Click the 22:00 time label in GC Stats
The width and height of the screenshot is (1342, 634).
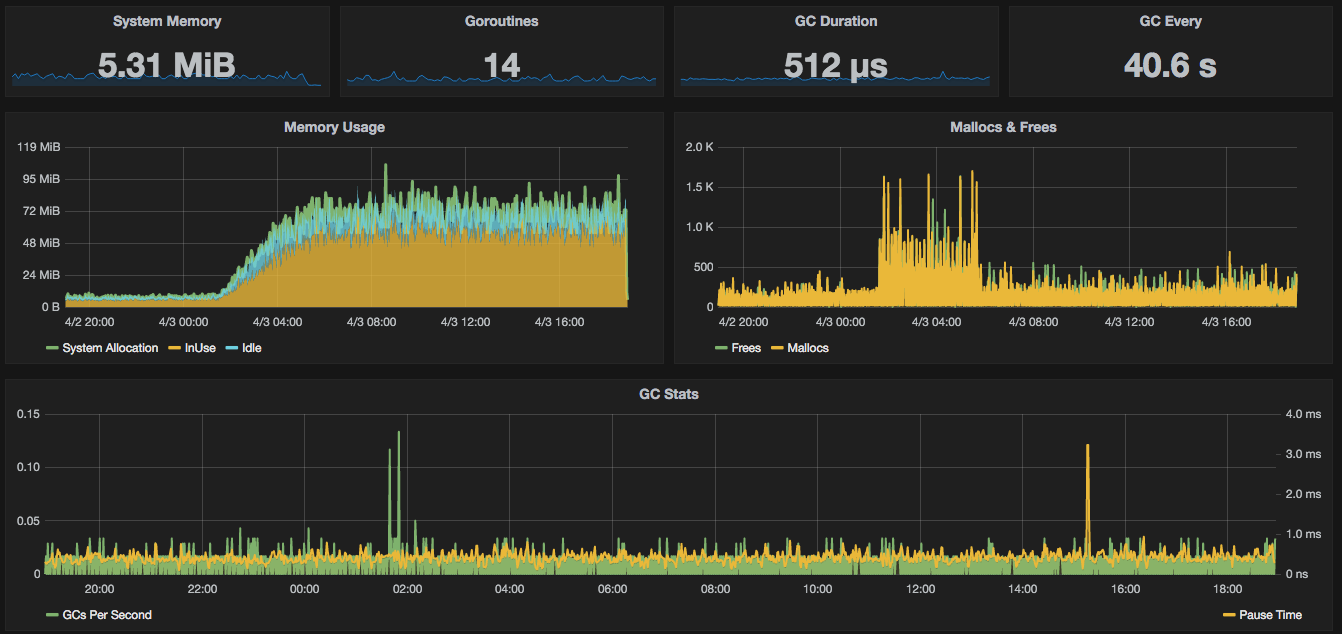point(202,589)
